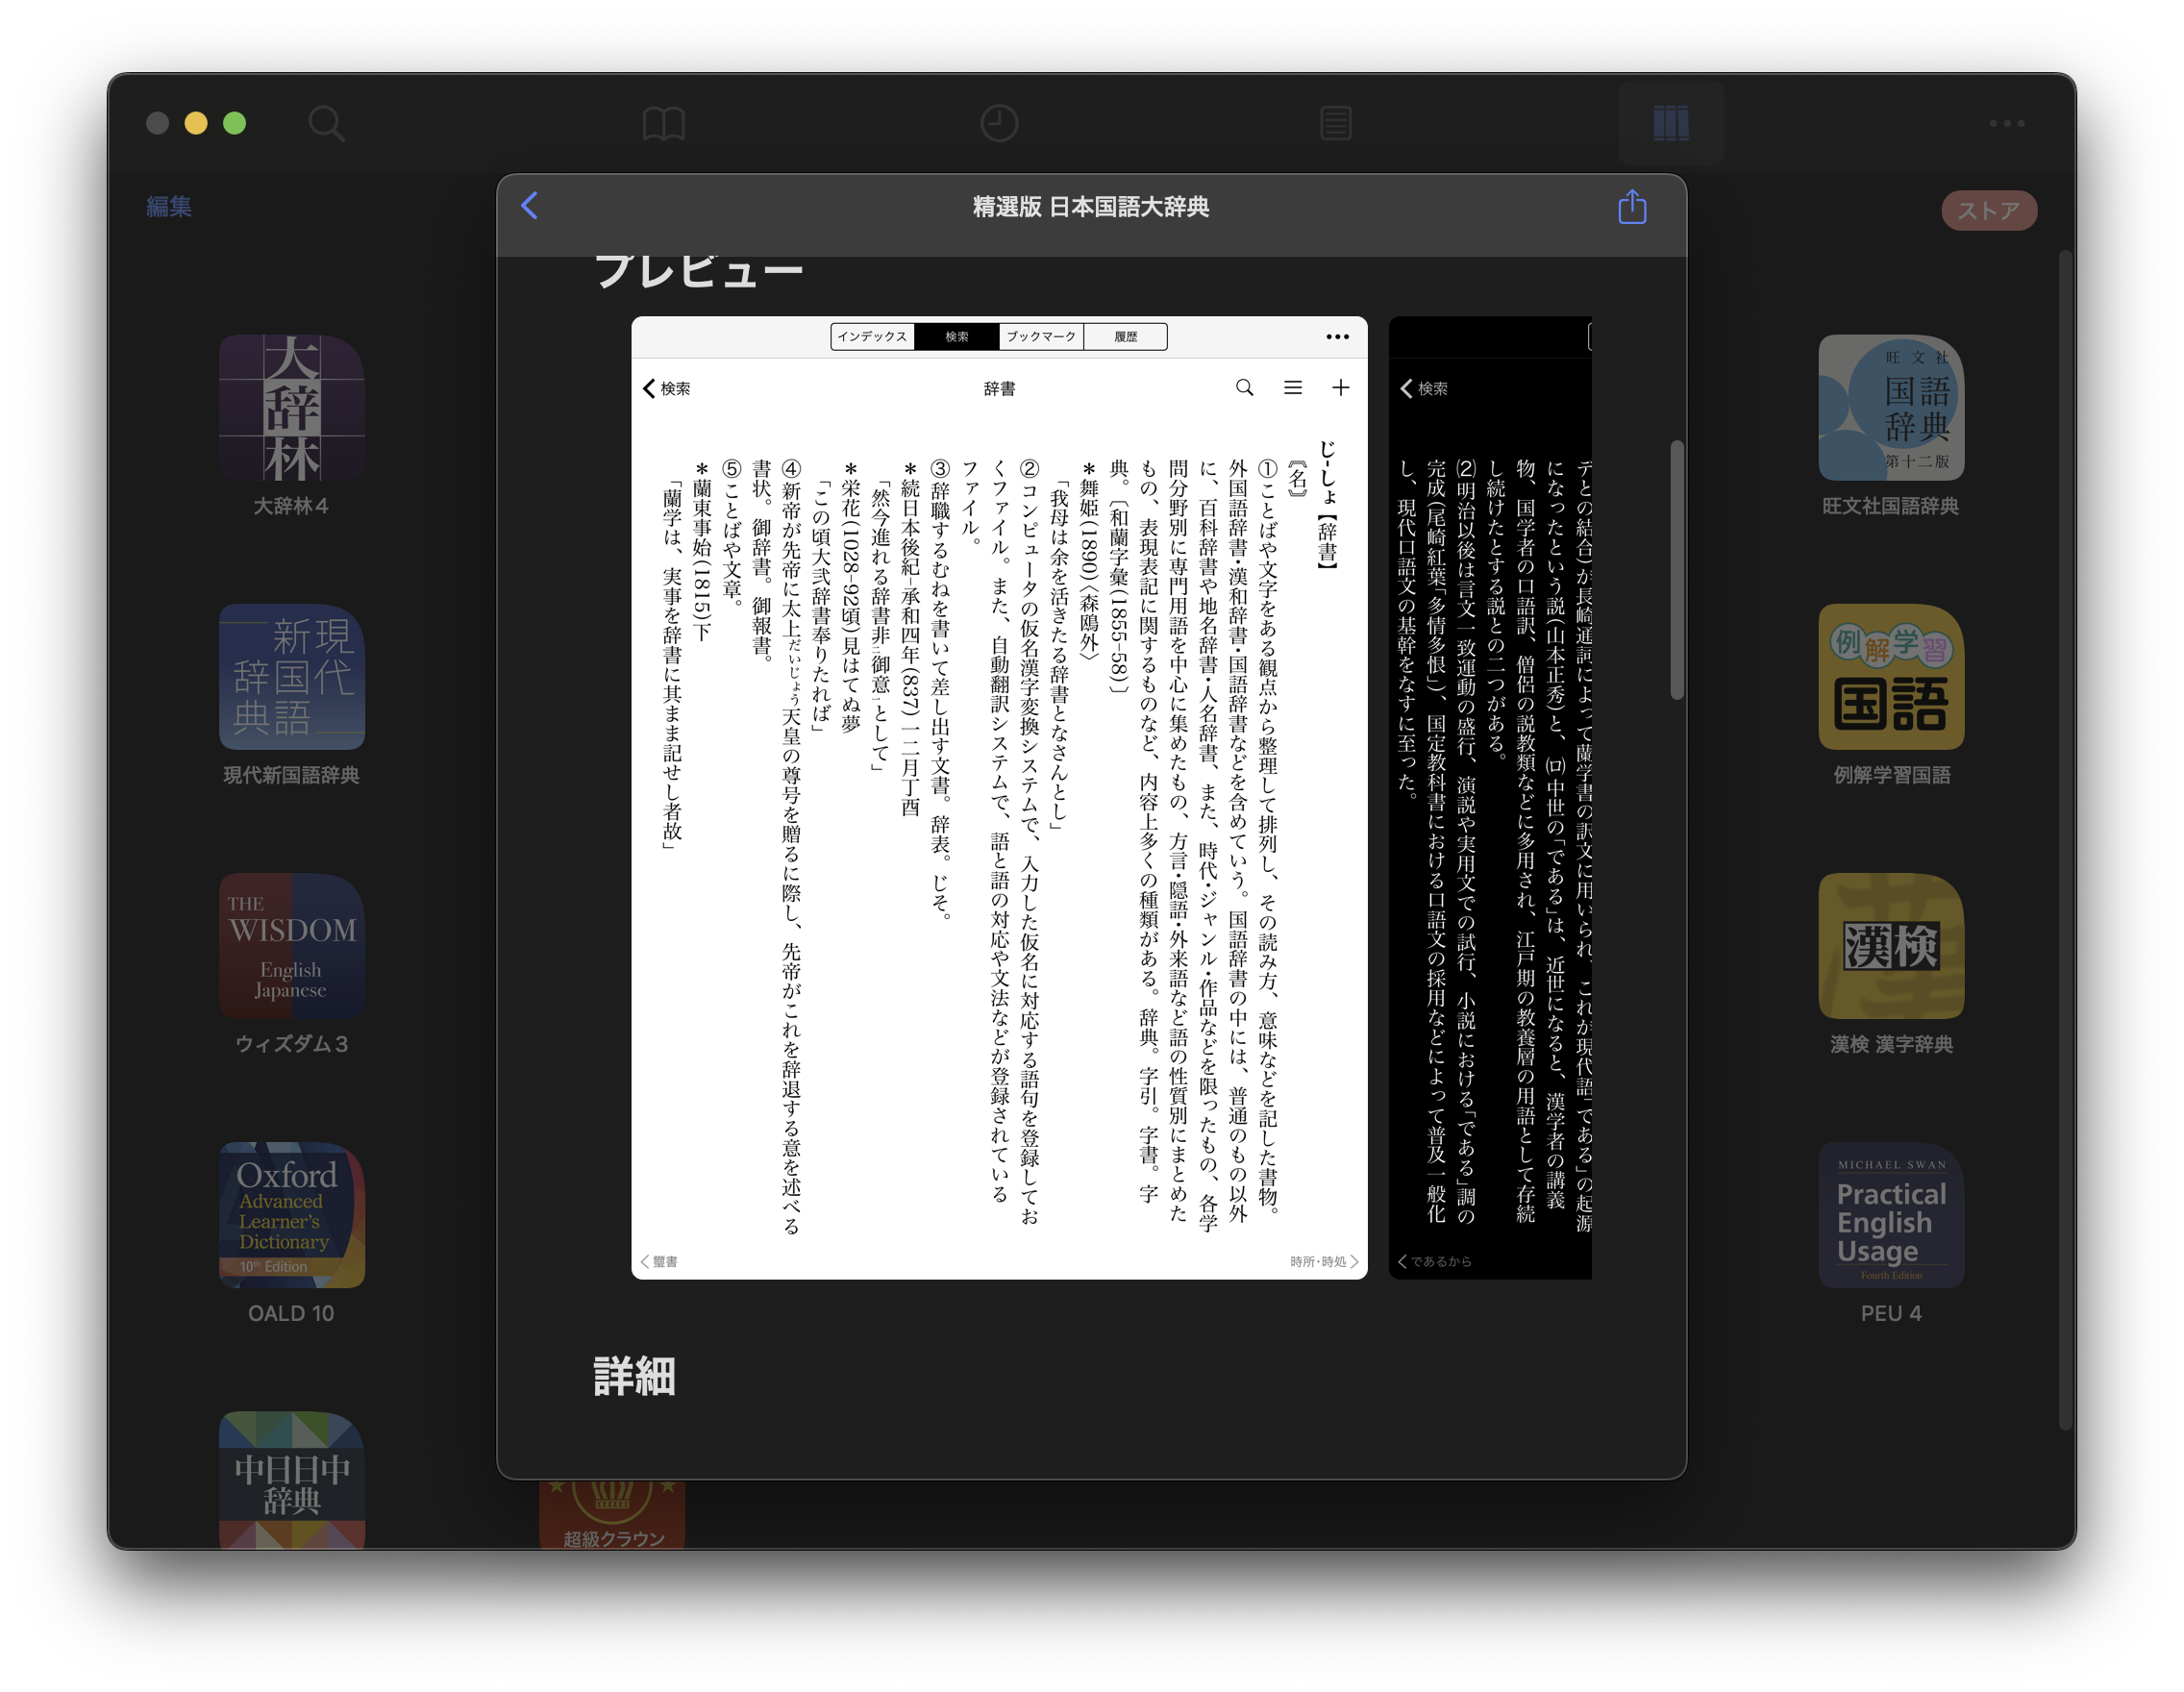Click the 辞書 title in preview header

point(999,388)
